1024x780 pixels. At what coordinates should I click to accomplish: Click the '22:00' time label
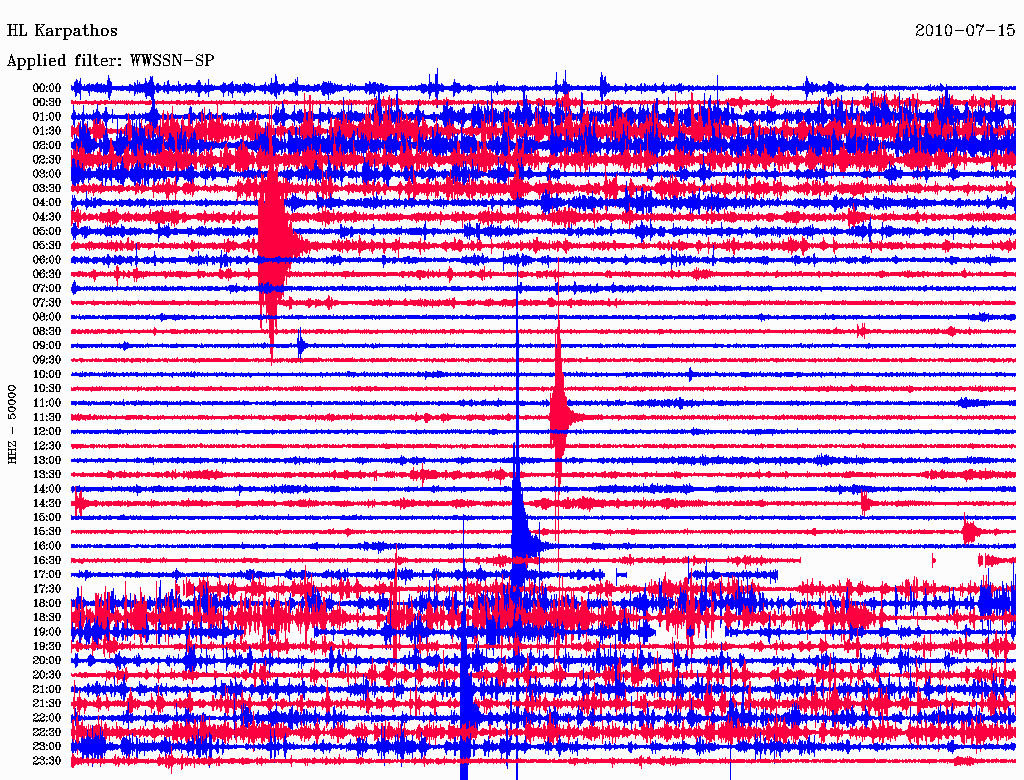[x=46, y=717]
